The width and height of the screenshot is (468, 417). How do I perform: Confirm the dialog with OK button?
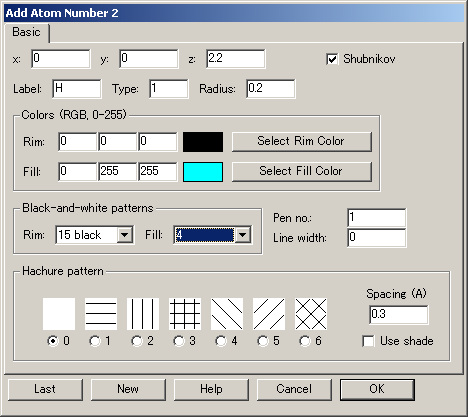(377, 389)
